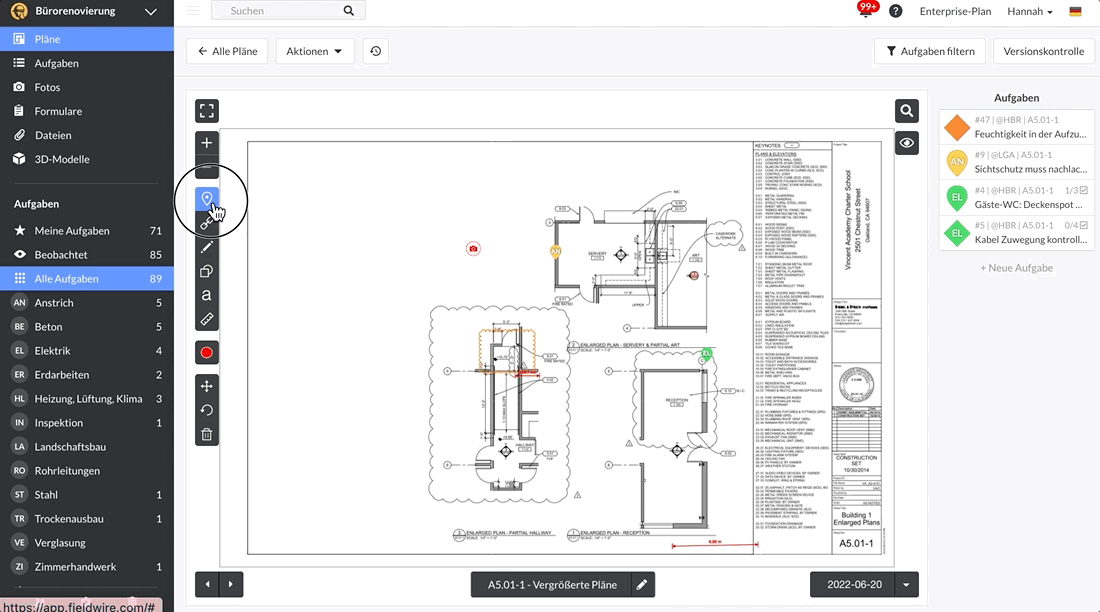Click Aufgaben filtern button
This screenshot has height=612, width=1100.
[x=930, y=51]
